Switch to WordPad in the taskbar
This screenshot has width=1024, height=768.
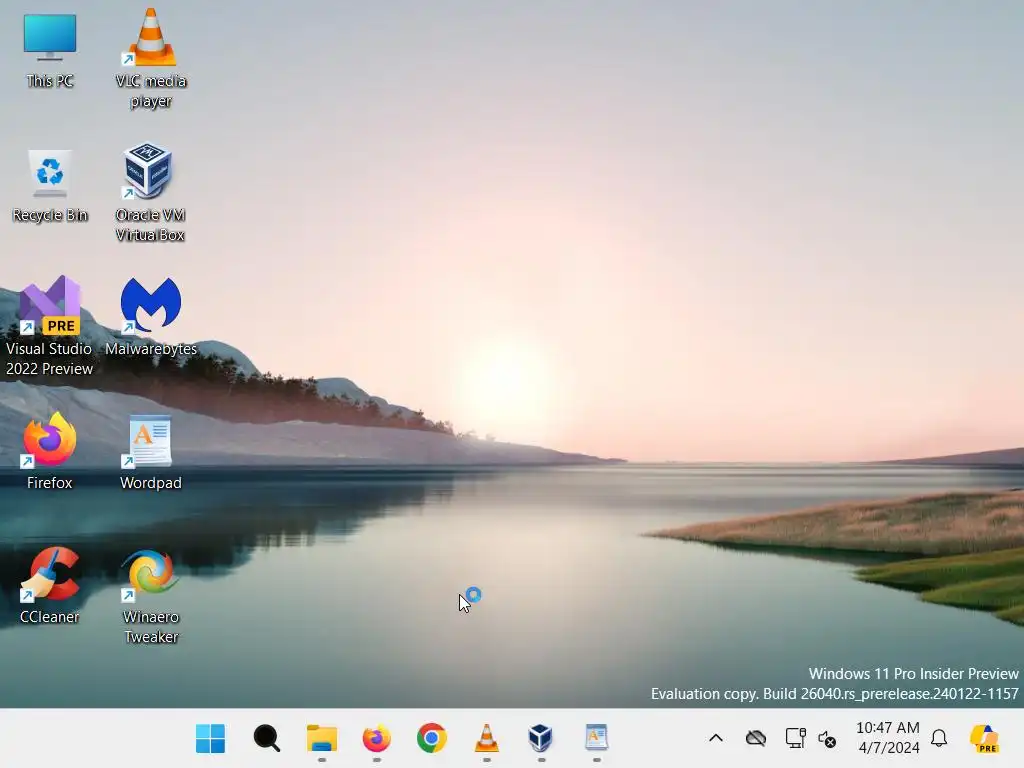(x=596, y=739)
